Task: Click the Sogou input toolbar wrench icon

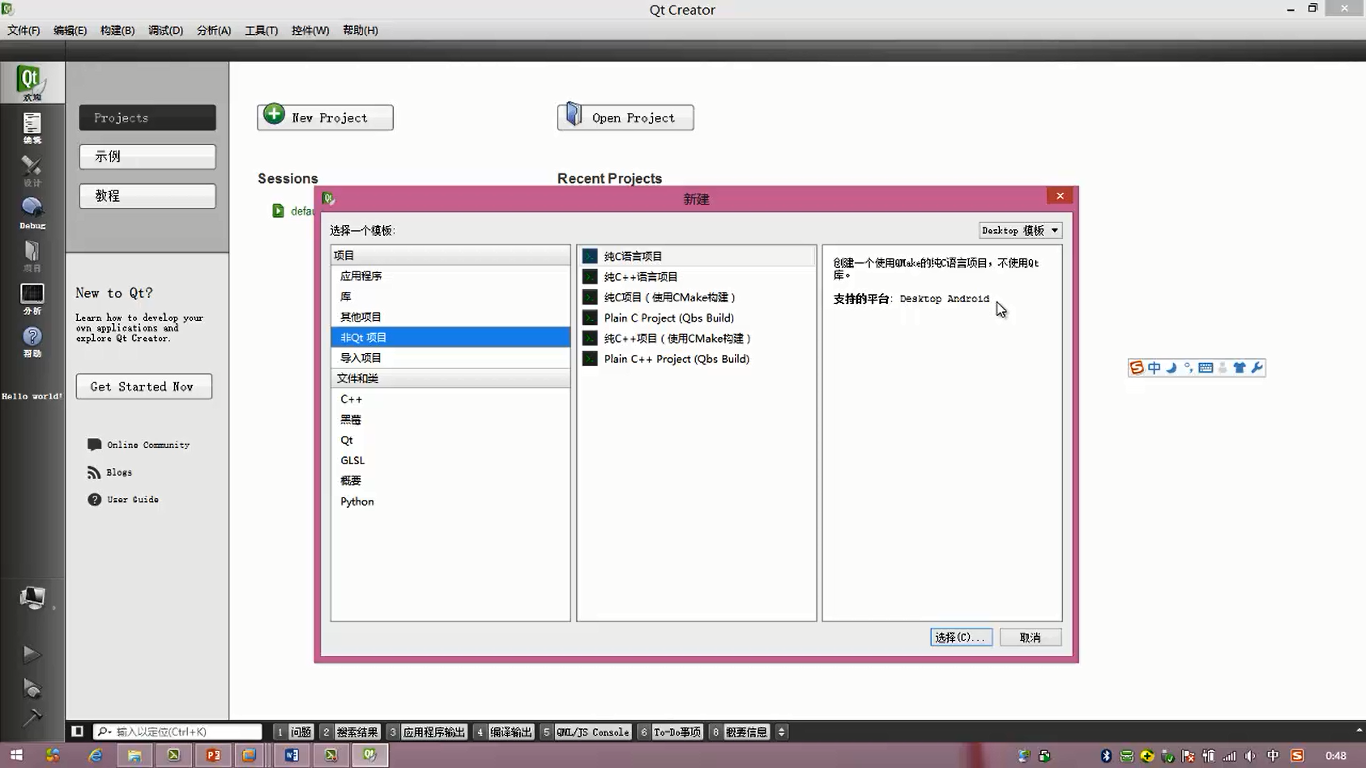Action: 1257,368
